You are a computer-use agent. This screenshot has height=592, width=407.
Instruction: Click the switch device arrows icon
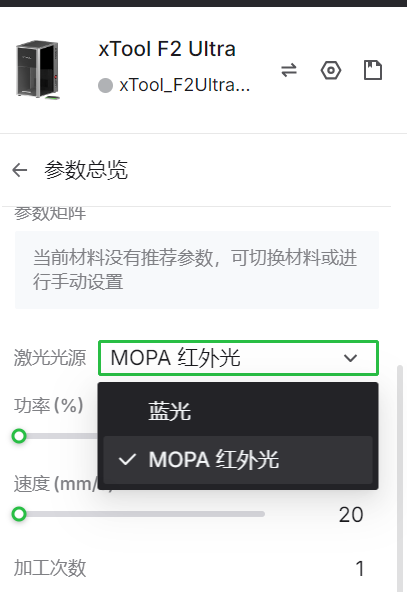click(289, 70)
